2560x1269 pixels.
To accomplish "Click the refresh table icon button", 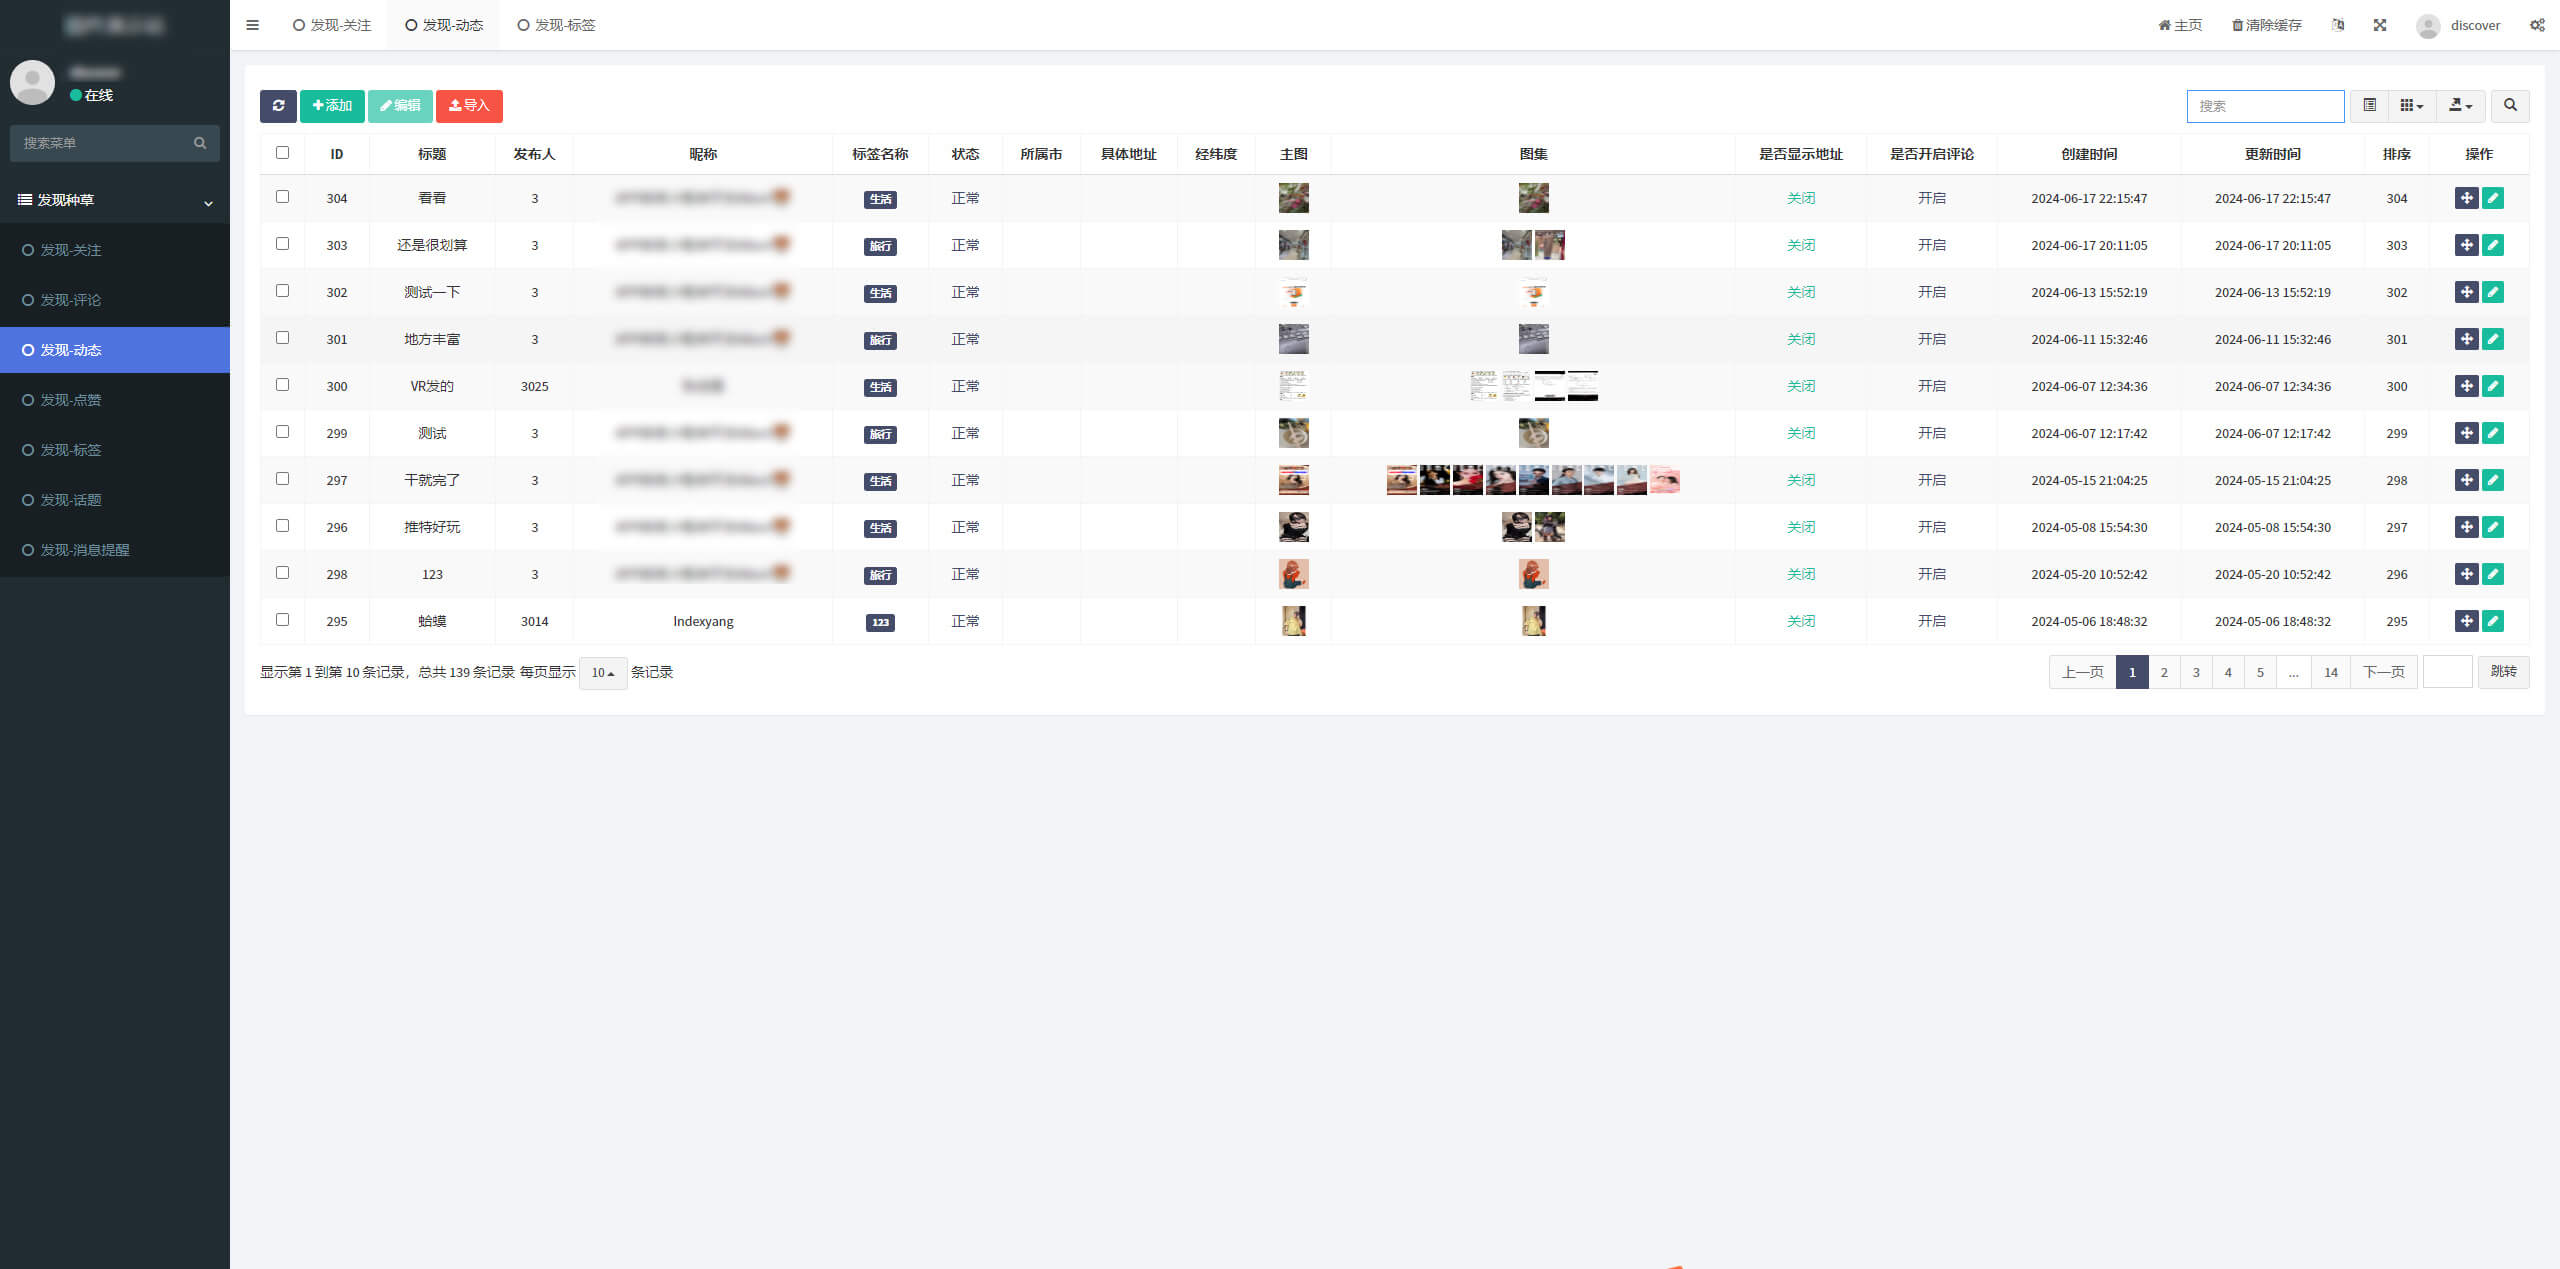I will pyautogui.click(x=278, y=106).
